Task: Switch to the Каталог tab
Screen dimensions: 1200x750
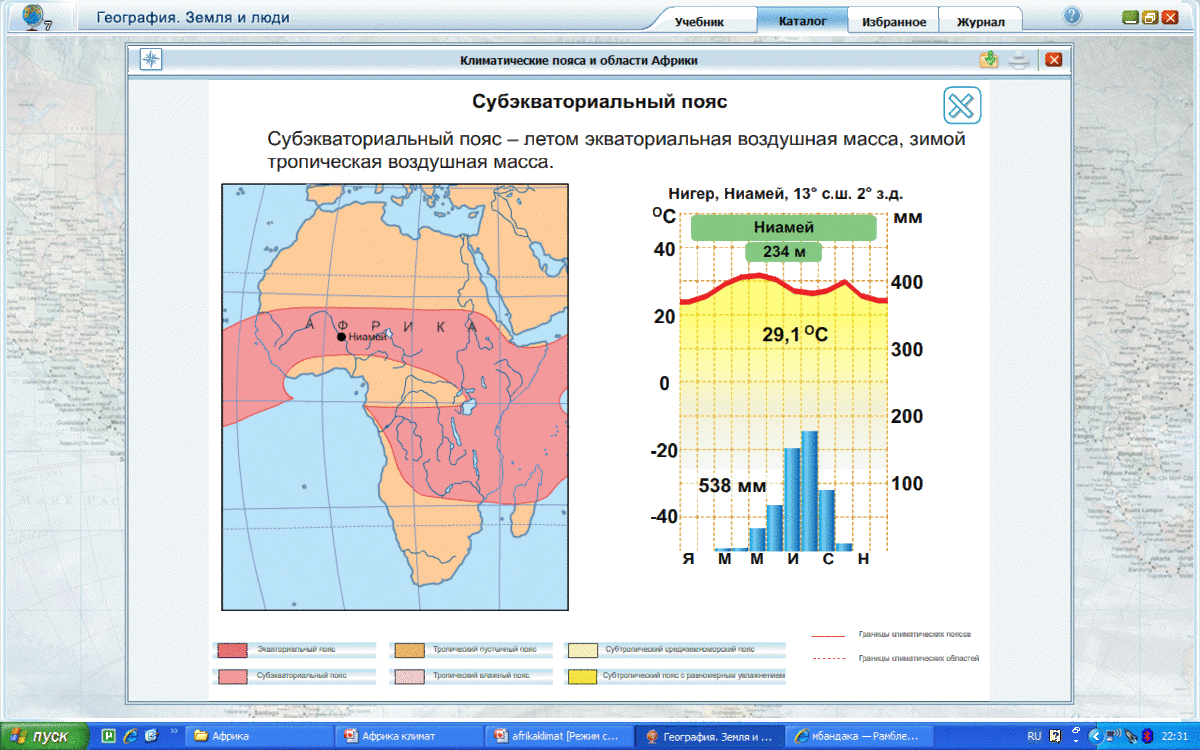Action: click(802, 20)
